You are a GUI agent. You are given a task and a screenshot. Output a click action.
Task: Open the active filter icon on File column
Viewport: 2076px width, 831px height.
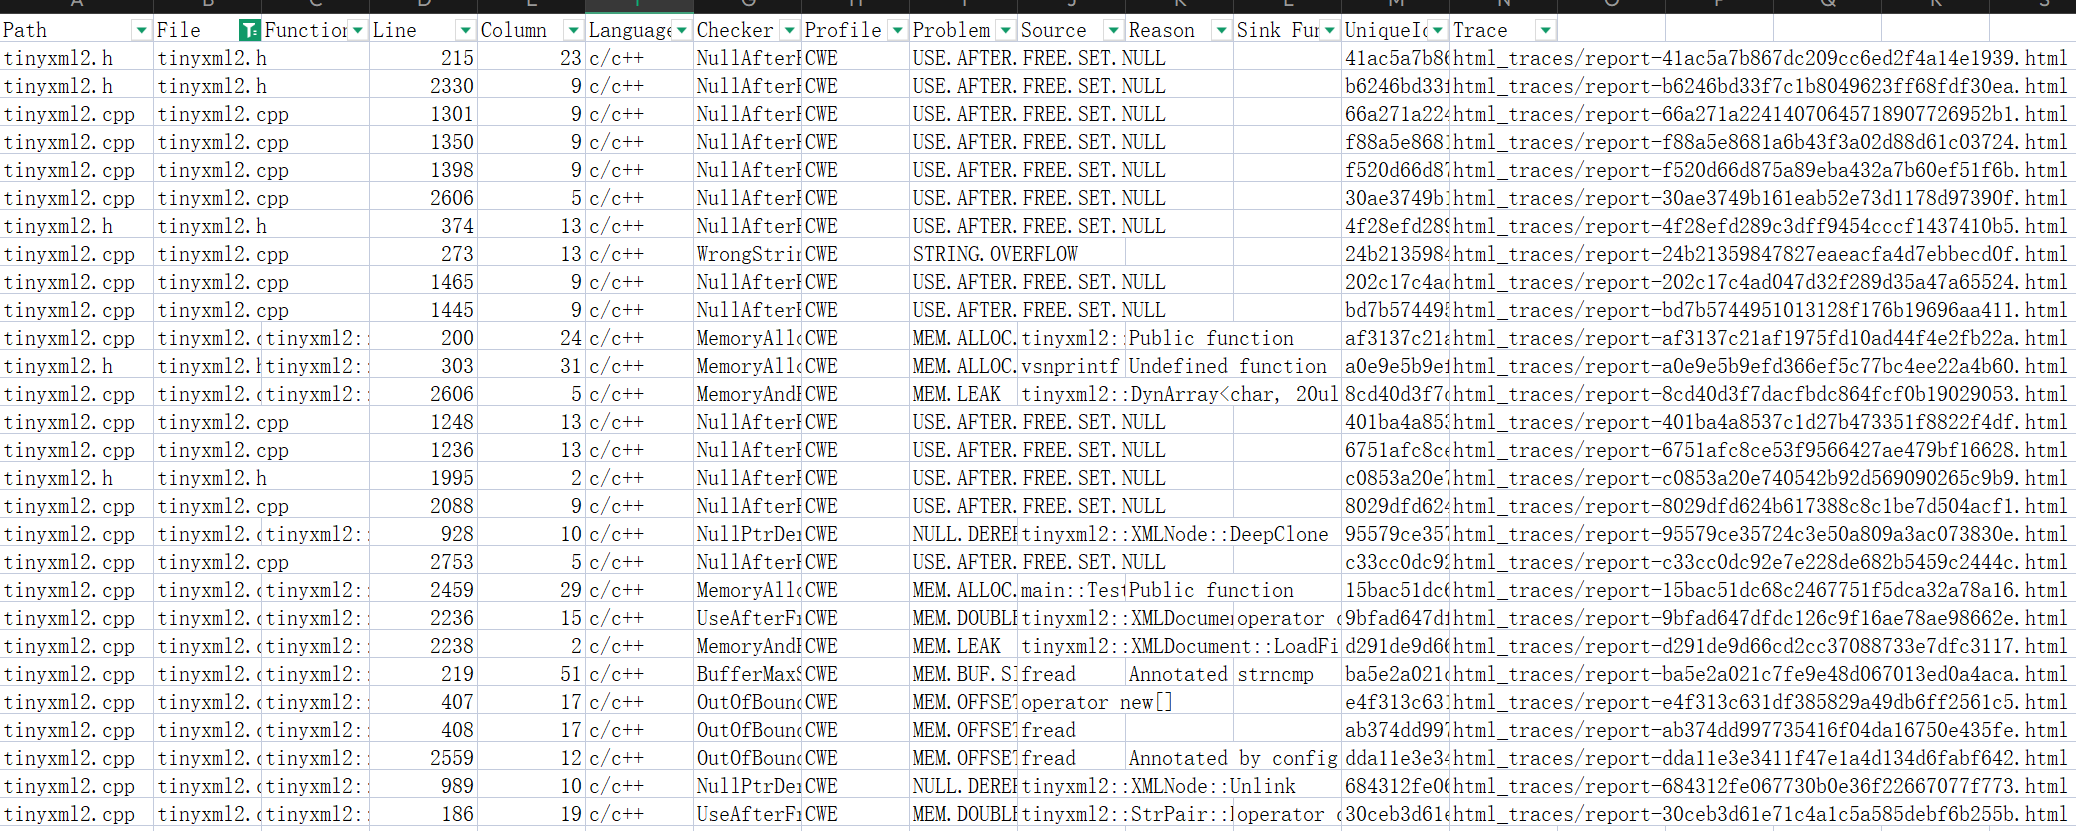pos(250,31)
